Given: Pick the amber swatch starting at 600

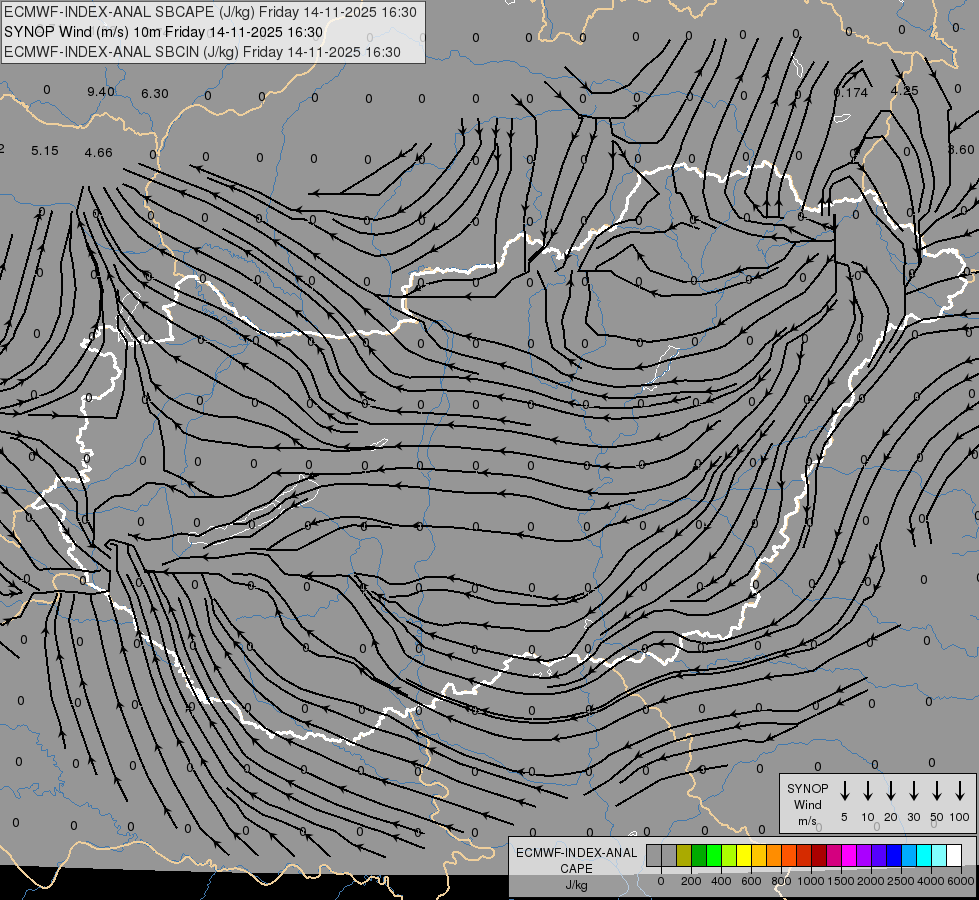Looking at the screenshot, I should click(759, 855).
